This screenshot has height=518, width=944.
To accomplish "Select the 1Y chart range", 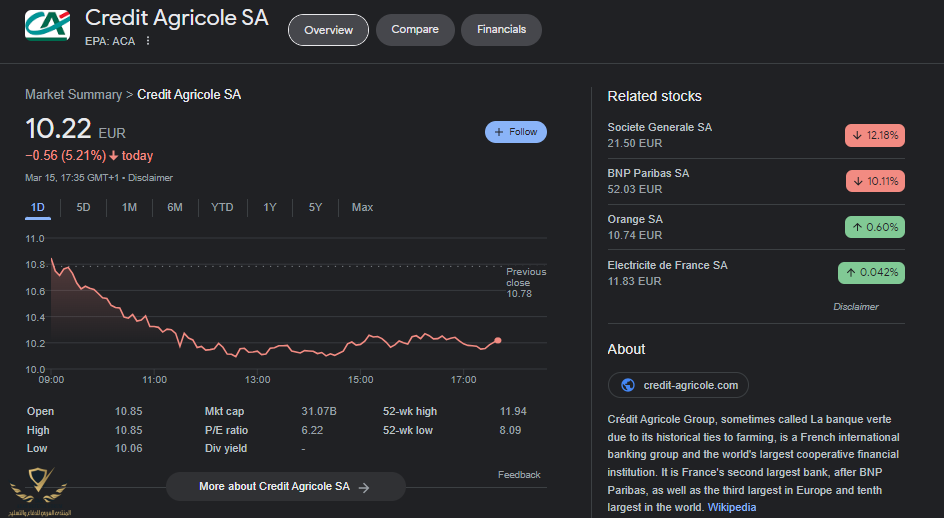I will pyautogui.click(x=270, y=207).
